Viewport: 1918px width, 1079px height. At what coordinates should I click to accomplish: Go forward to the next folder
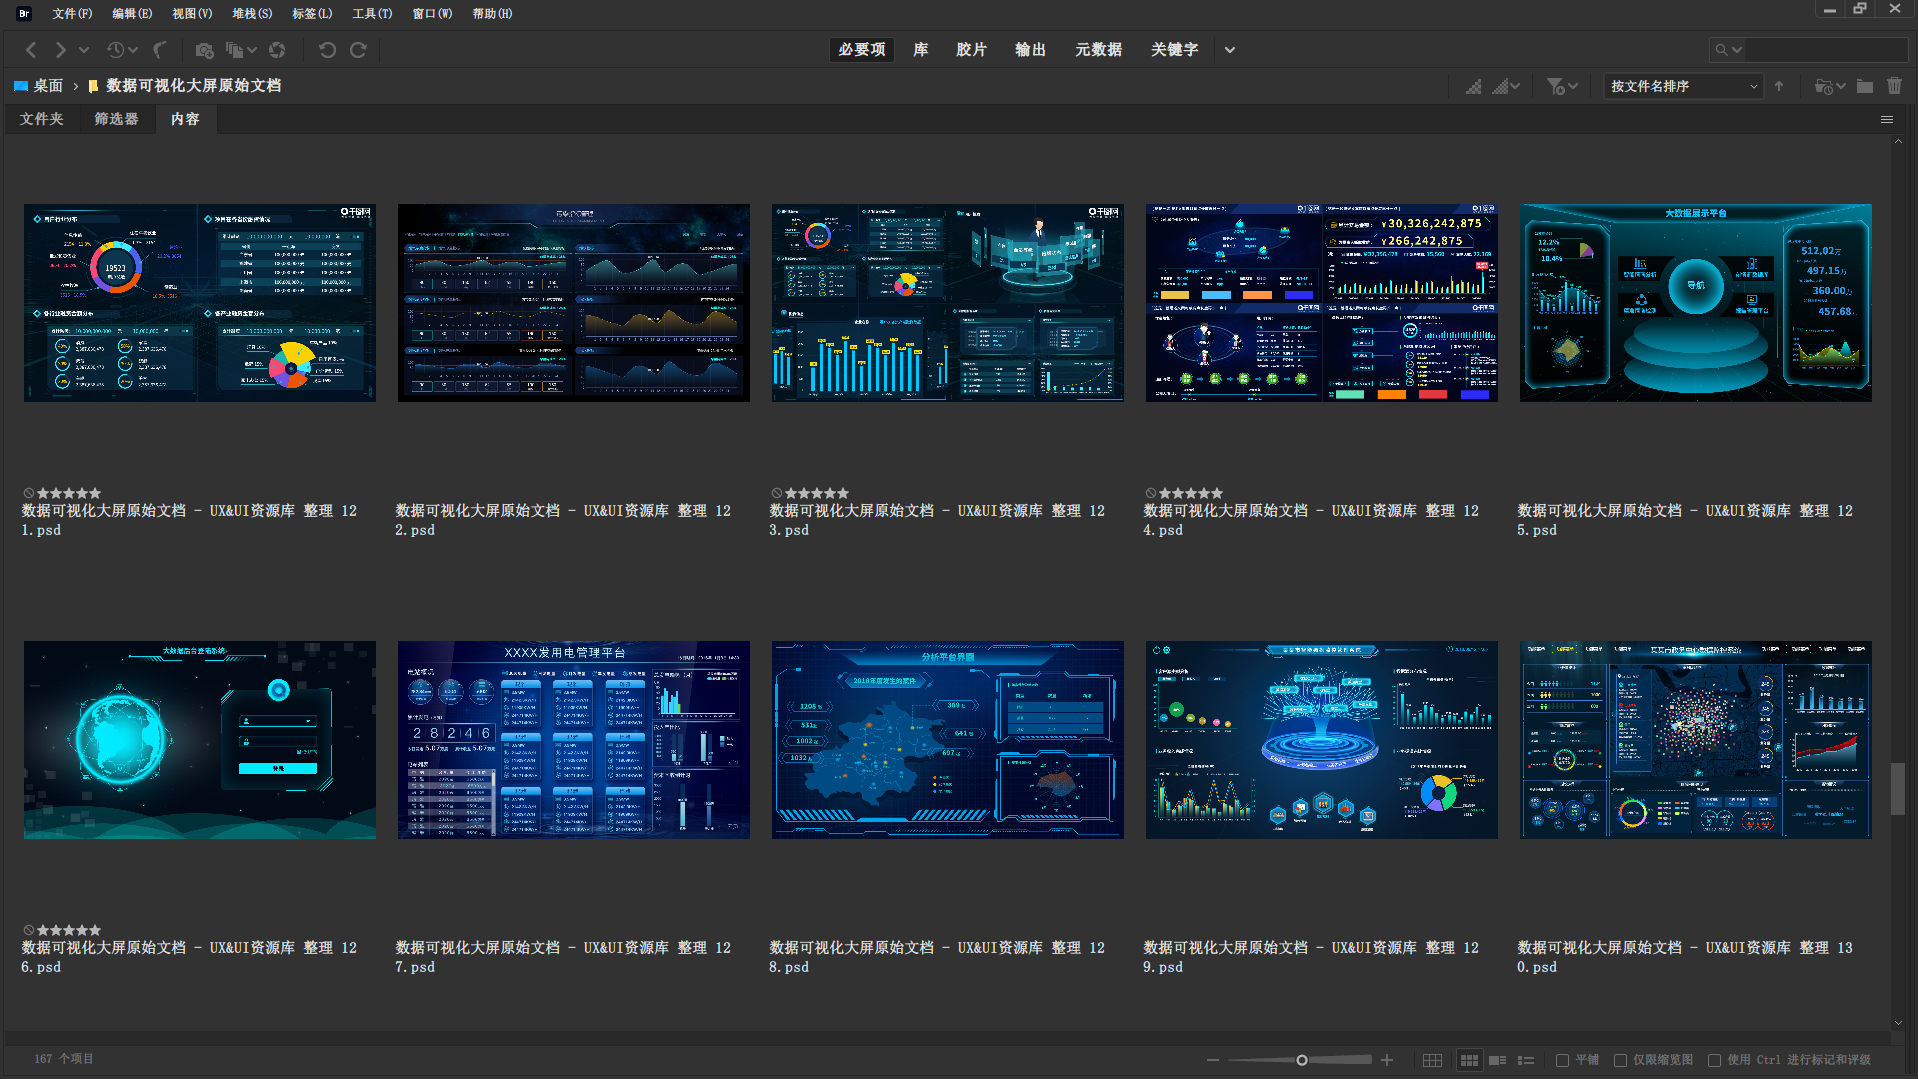click(60, 50)
